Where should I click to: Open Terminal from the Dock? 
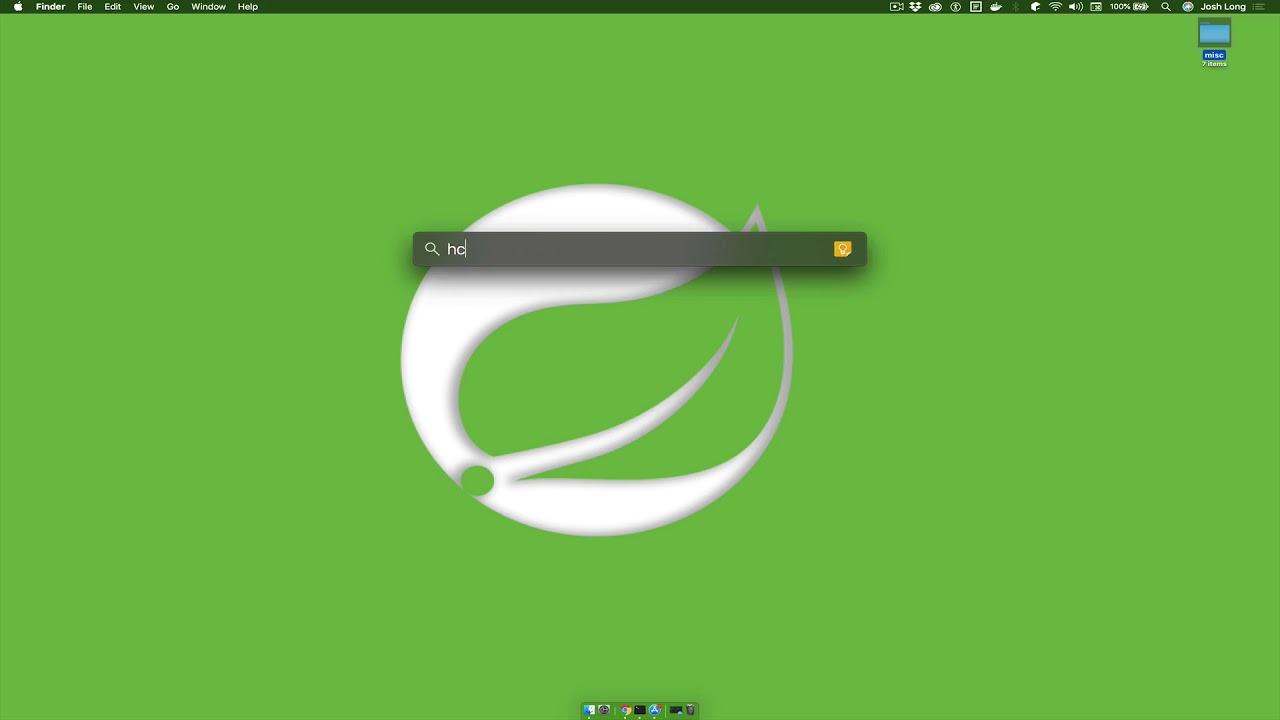coord(640,710)
